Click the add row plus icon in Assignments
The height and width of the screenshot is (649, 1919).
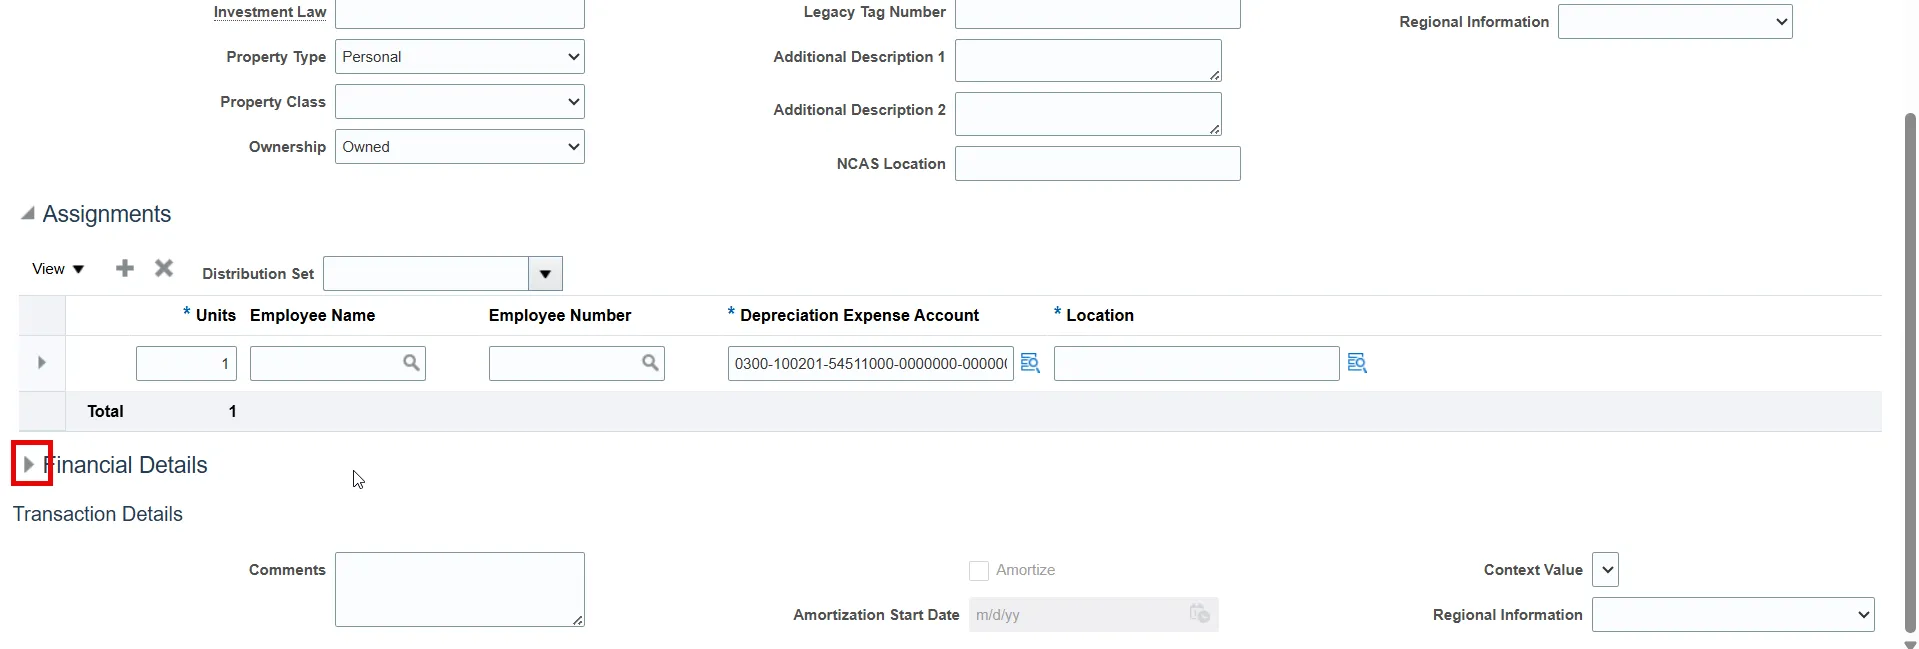[x=125, y=268]
